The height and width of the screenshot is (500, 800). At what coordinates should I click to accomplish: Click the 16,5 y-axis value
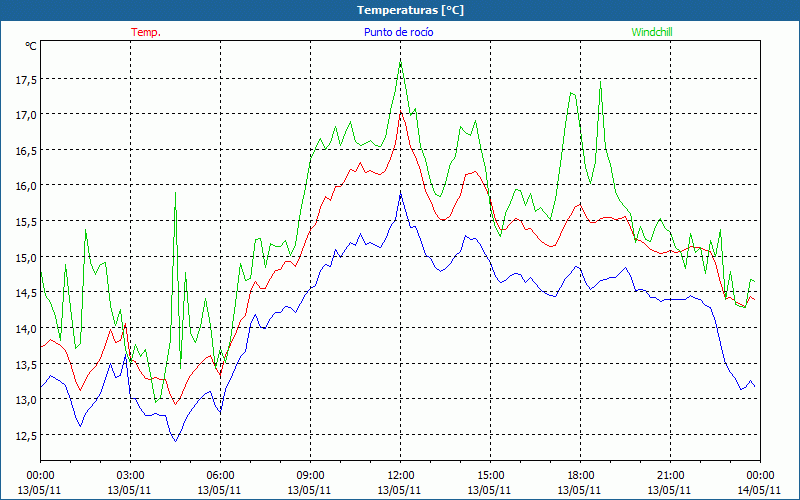pyautogui.click(x=27, y=152)
